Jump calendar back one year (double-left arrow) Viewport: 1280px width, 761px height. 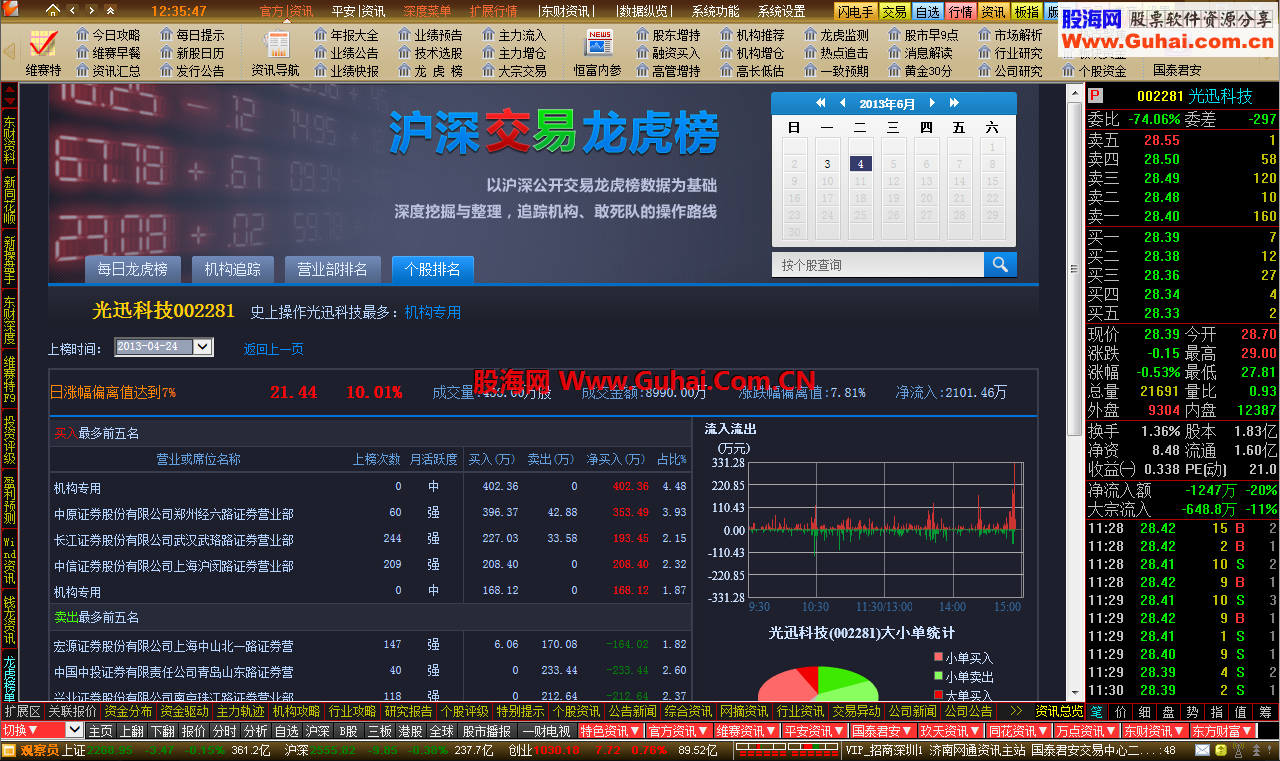tap(821, 103)
